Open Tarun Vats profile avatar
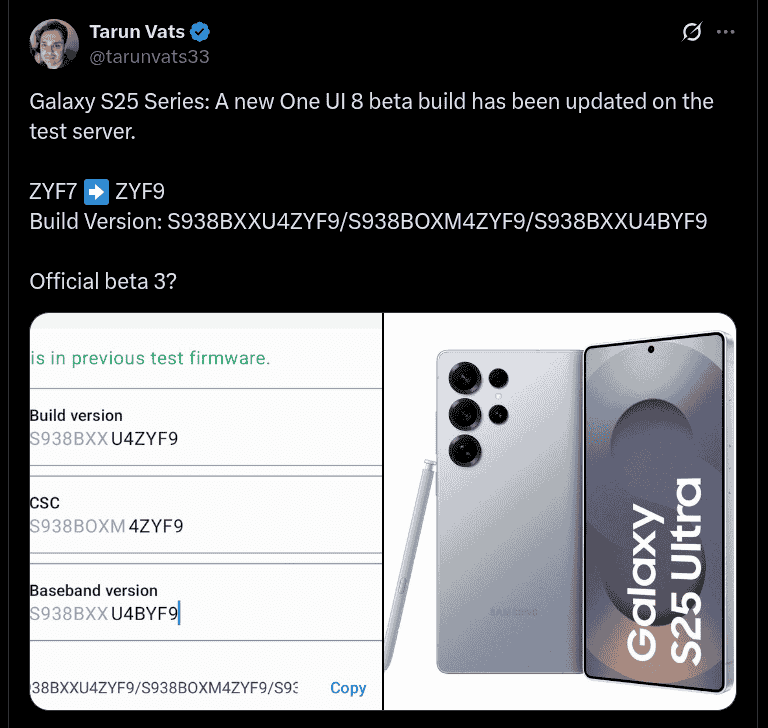Viewport: 768px width, 728px height. pos(54,45)
